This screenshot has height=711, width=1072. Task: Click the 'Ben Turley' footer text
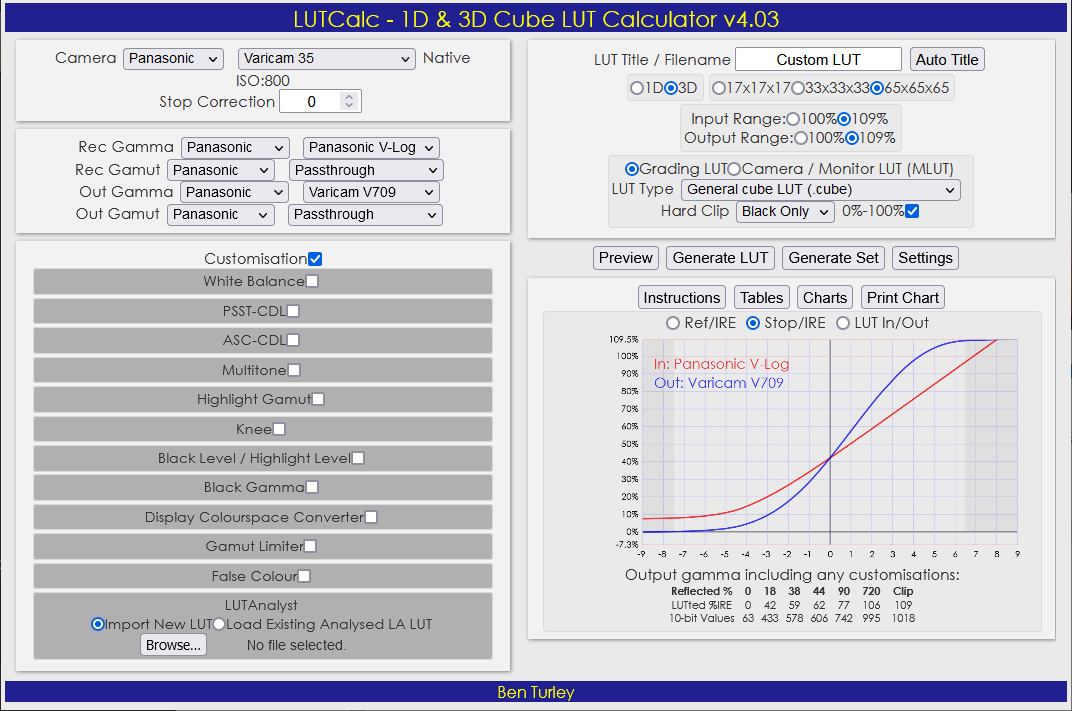click(x=536, y=693)
